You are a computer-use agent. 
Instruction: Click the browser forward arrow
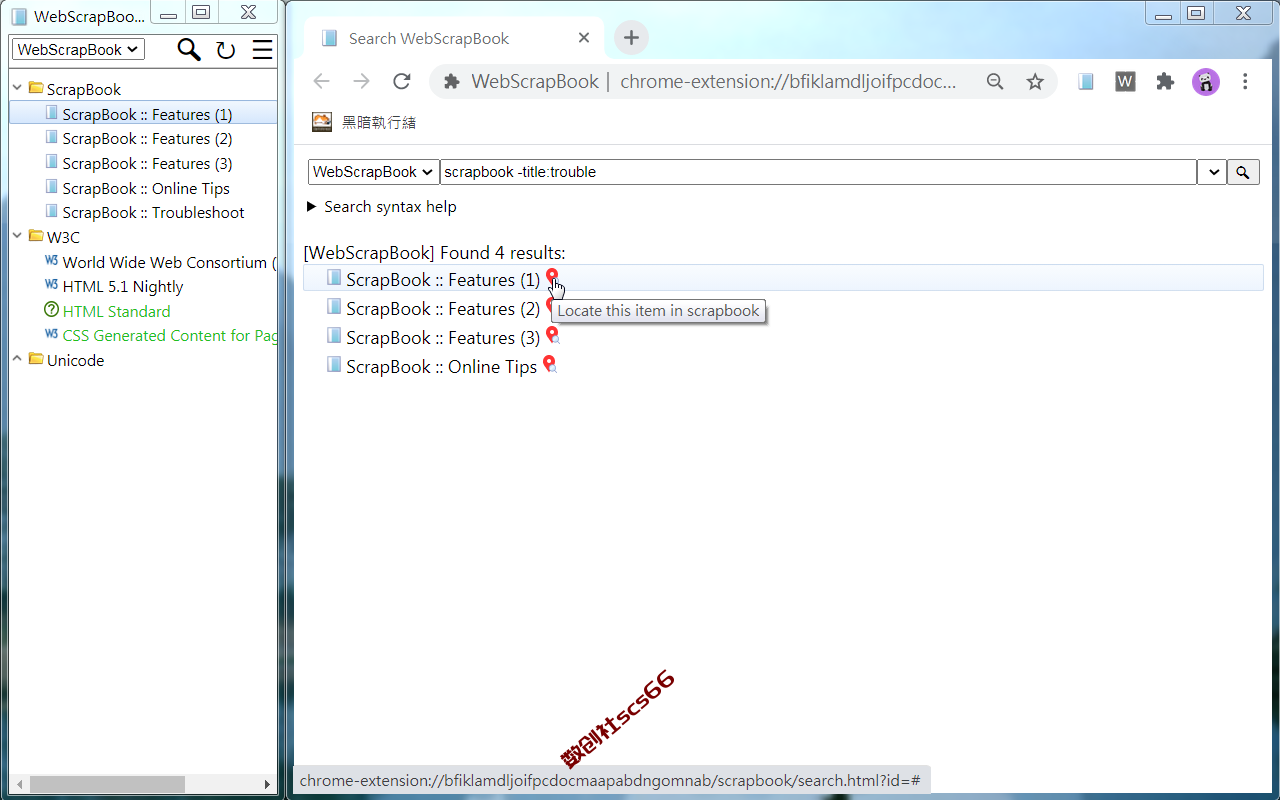(361, 81)
